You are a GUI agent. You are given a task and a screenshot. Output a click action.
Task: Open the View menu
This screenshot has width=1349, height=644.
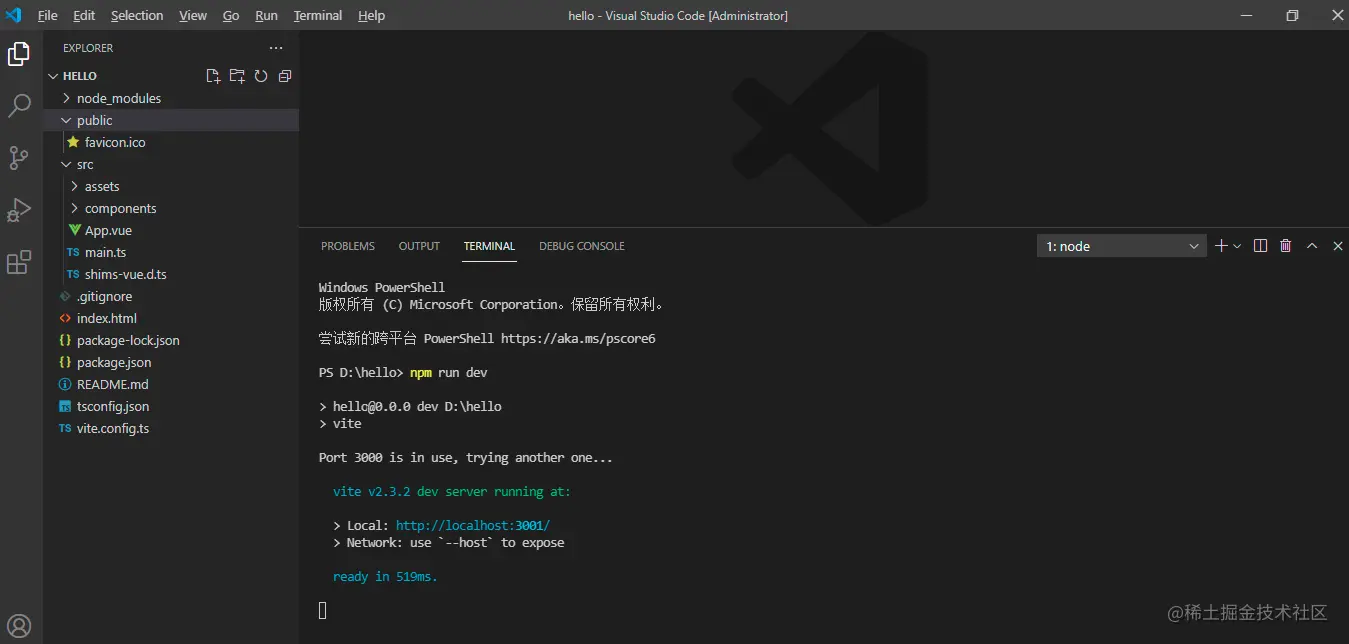coord(193,15)
